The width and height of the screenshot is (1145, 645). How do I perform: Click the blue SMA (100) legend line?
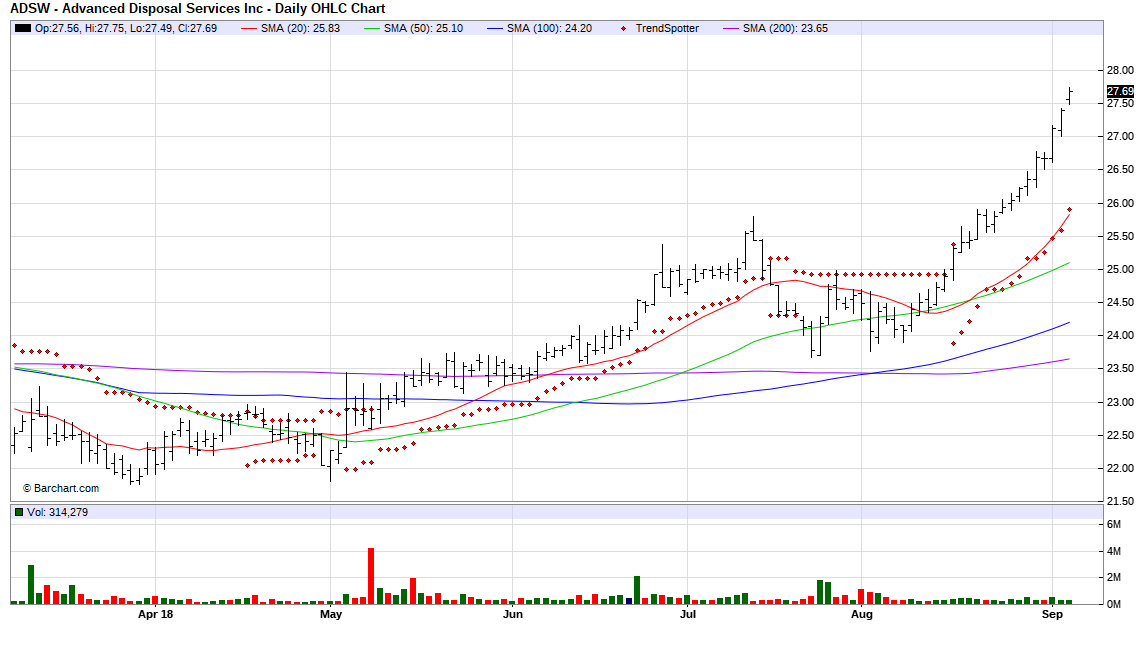[495, 28]
